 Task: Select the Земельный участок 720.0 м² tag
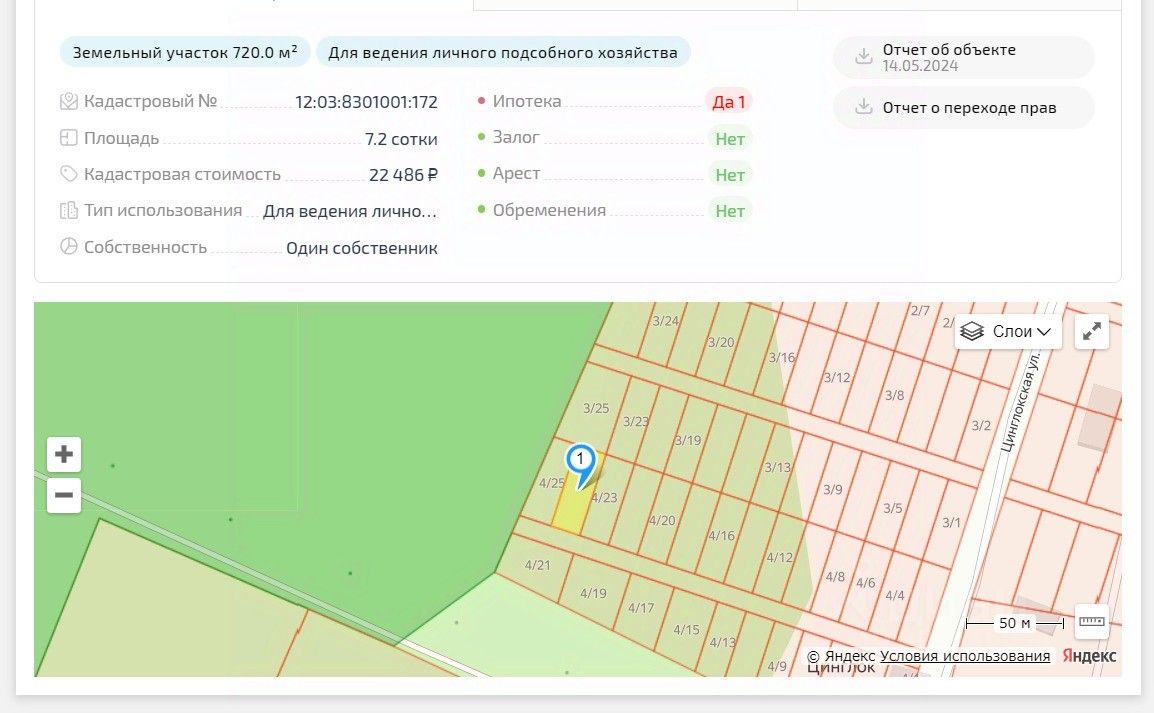click(185, 53)
